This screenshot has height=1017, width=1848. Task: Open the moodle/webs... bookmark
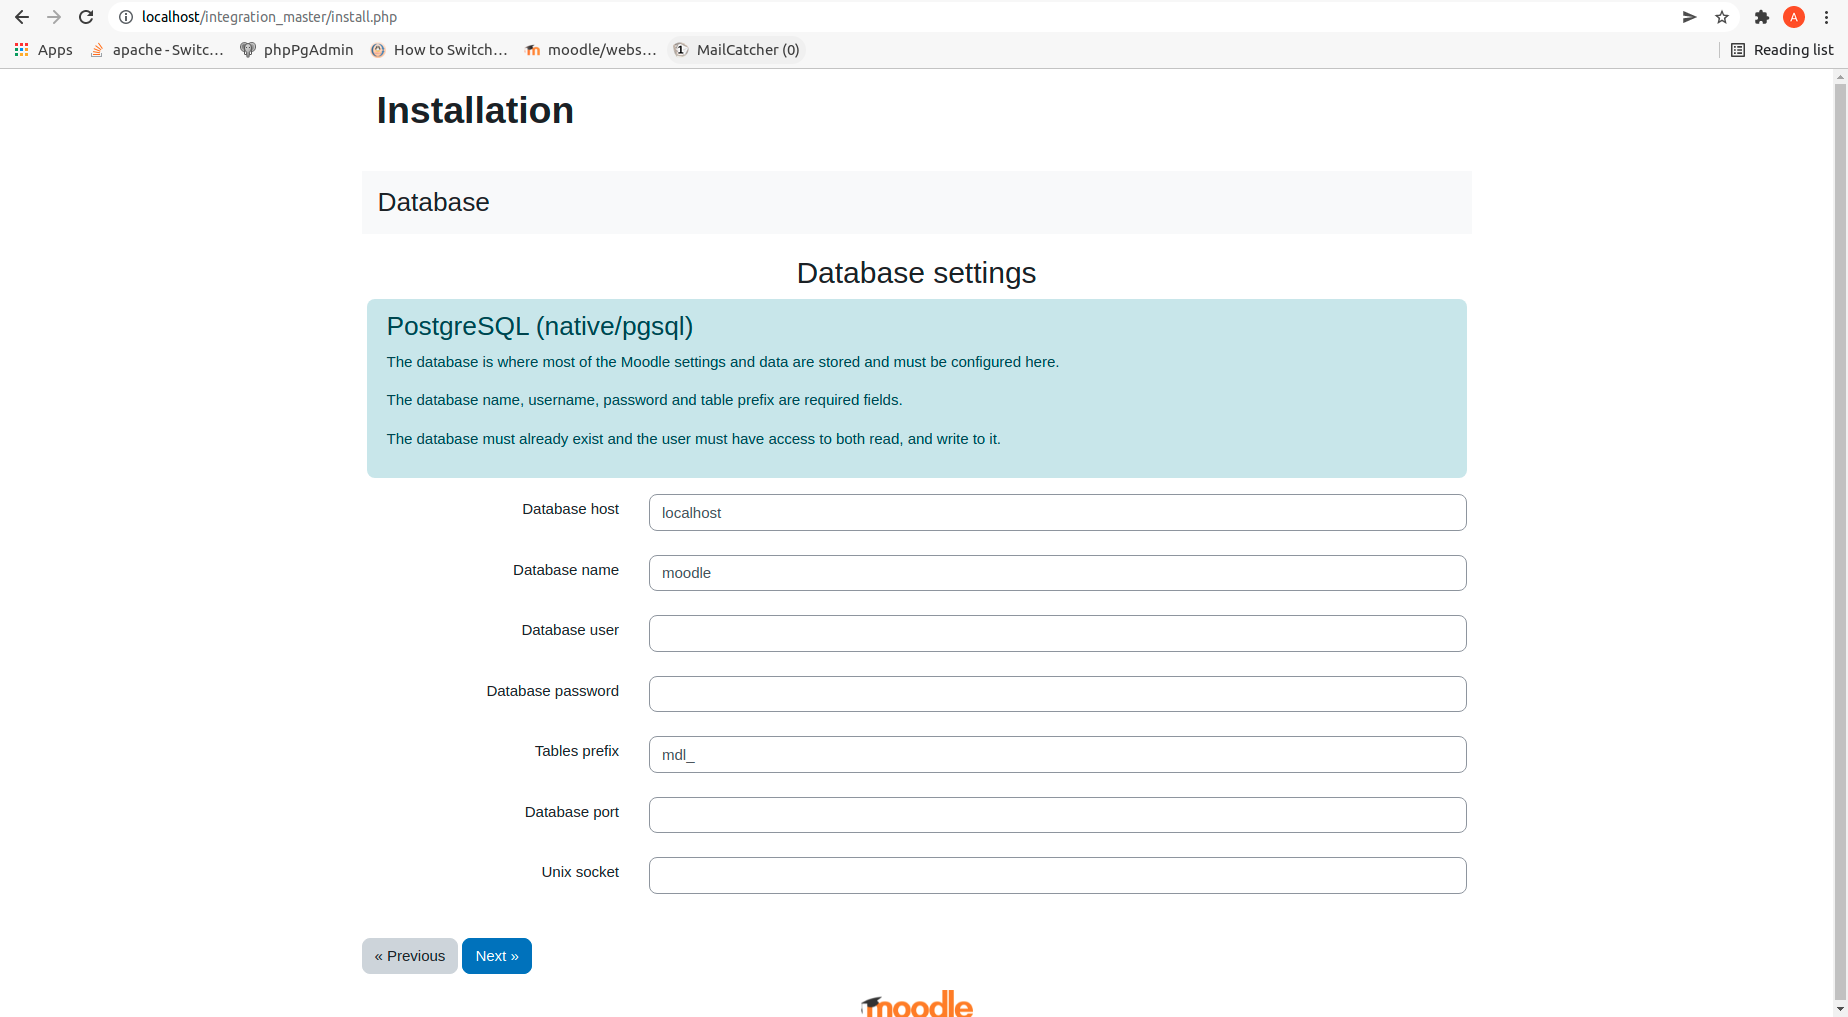pyautogui.click(x=591, y=50)
